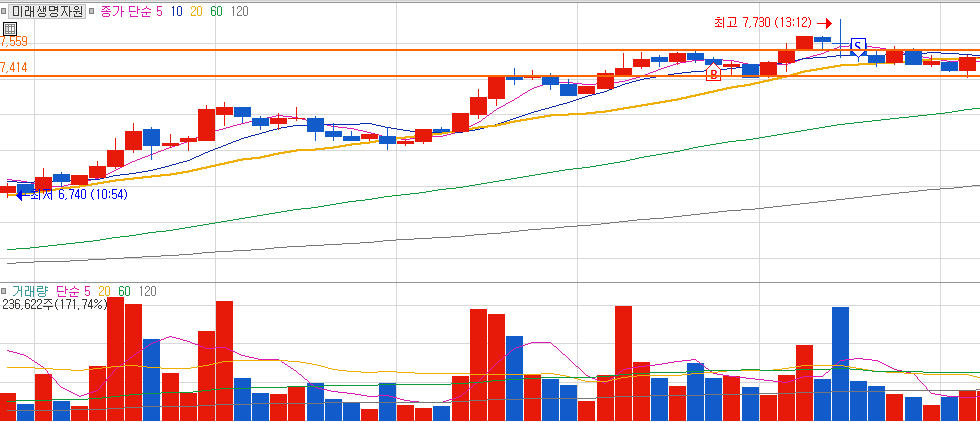Viewport: 980px width, 422px height.
Task: Select the volume 단순 5 average label
Action: click(73, 291)
